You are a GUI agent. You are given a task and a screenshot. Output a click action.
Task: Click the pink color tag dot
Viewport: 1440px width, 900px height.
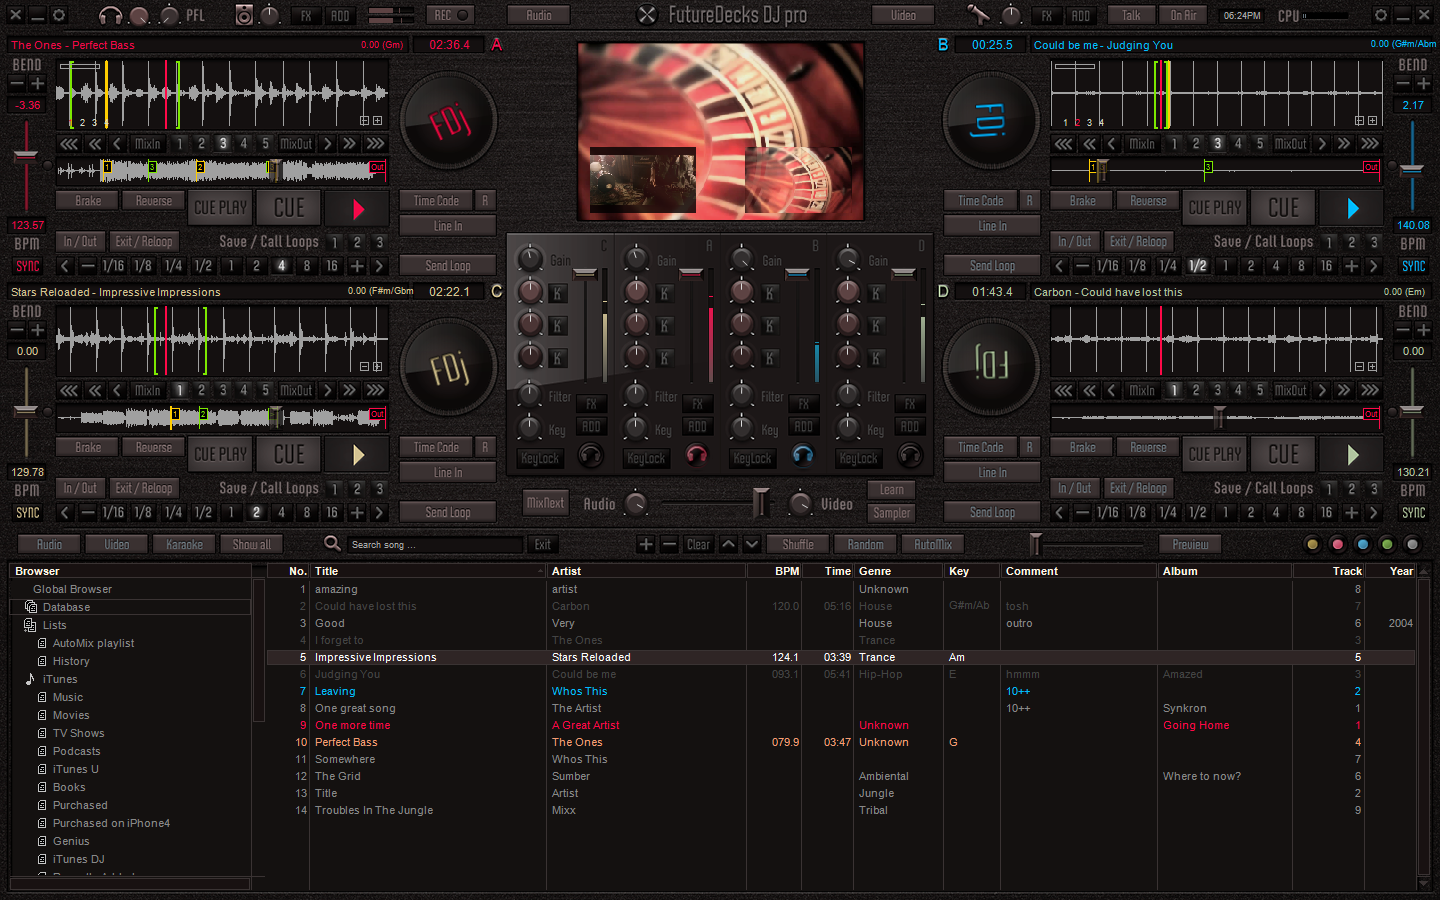click(1337, 545)
